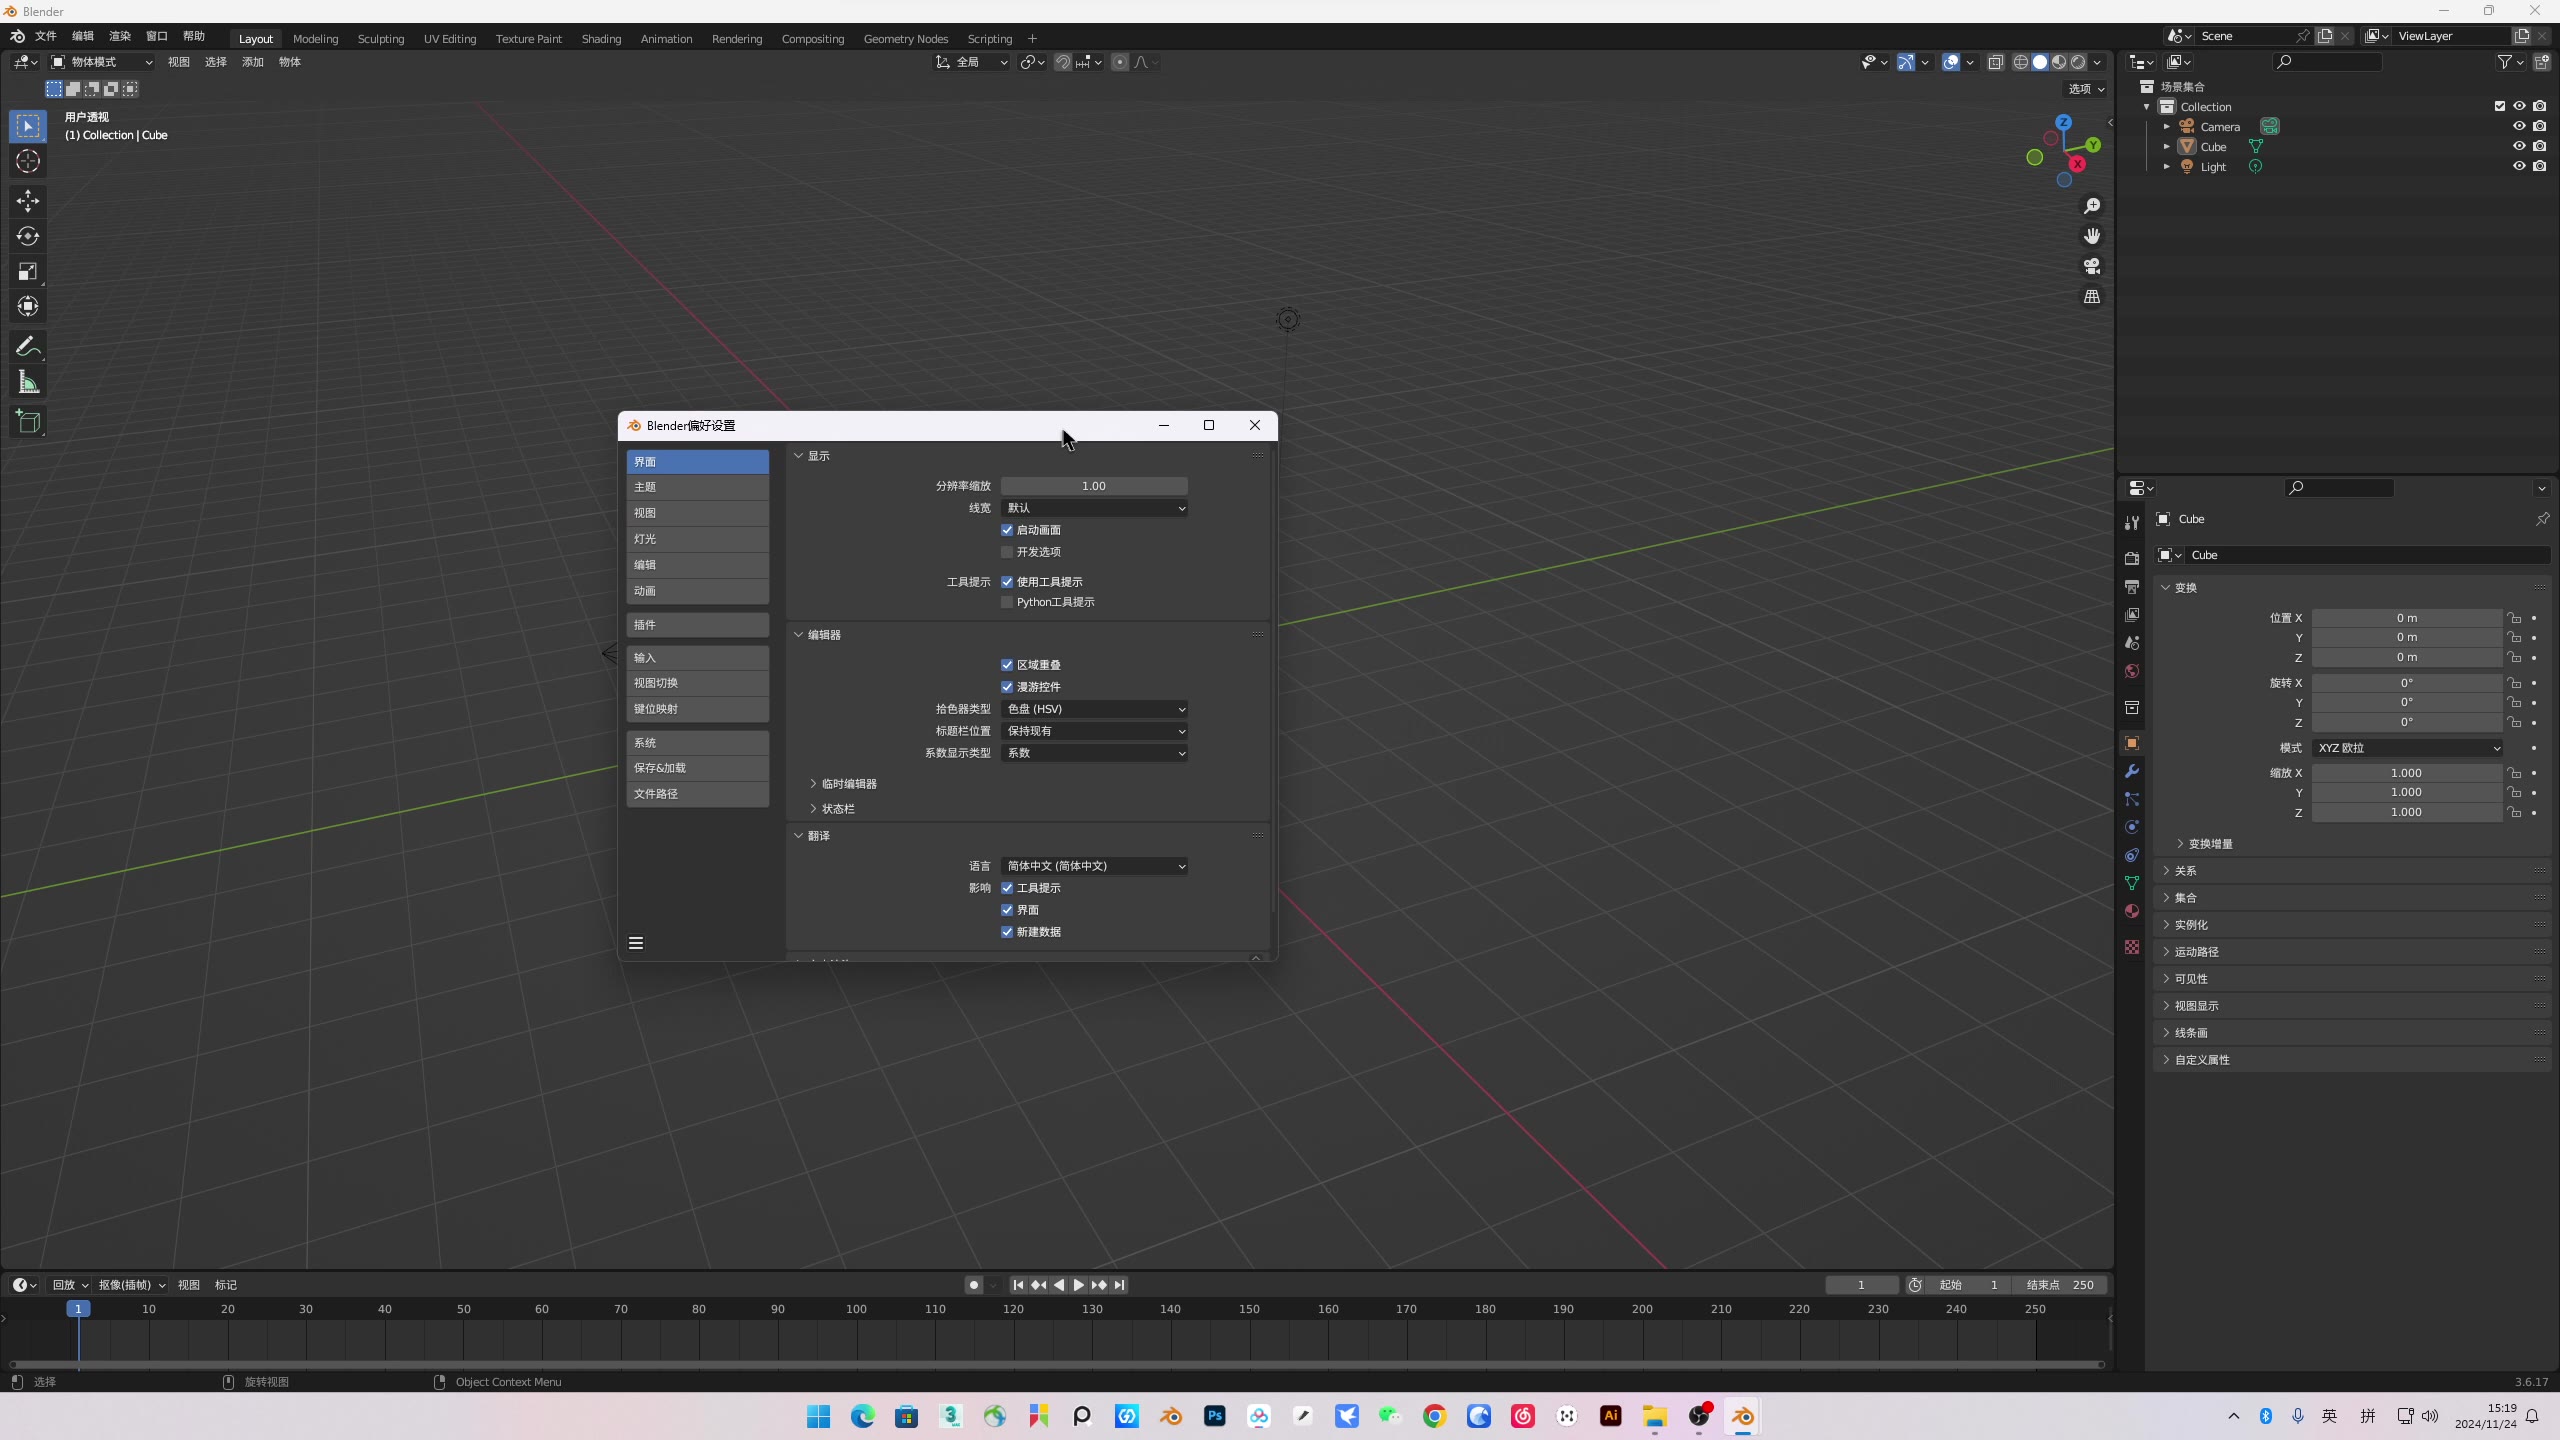Open the 标题栏位置 dropdown
This screenshot has height=1440, width=2560.
[x=1094, y=731]
